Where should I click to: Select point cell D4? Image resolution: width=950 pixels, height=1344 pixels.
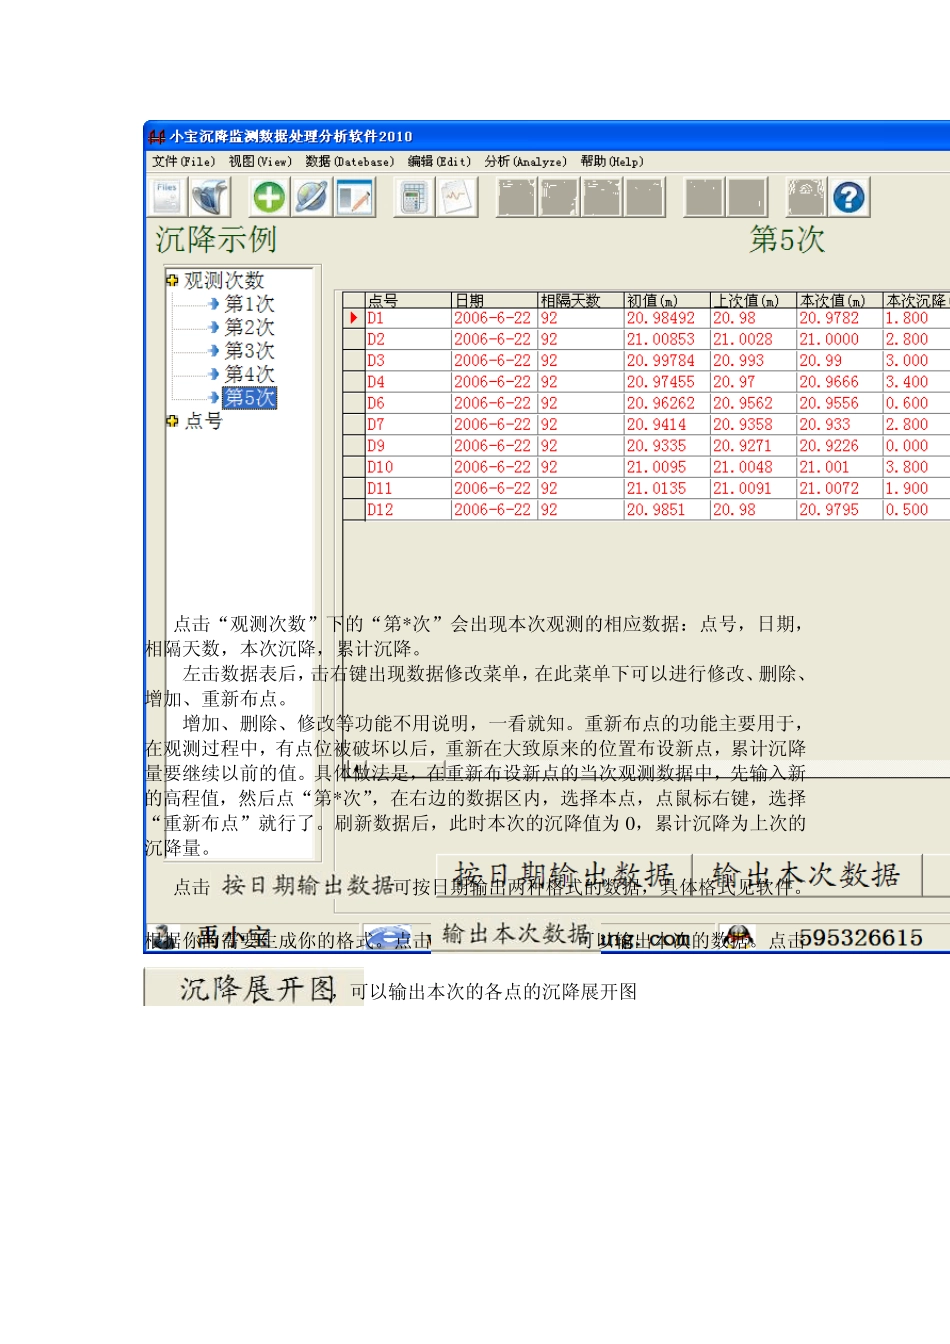pyautogui.click(x=408, y=382)
